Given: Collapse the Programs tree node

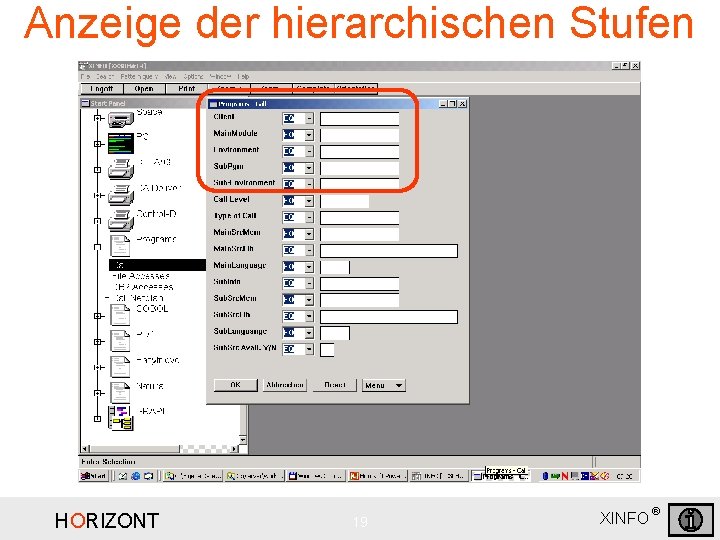Looking at the screenshot, I should (x=97, y=247).
